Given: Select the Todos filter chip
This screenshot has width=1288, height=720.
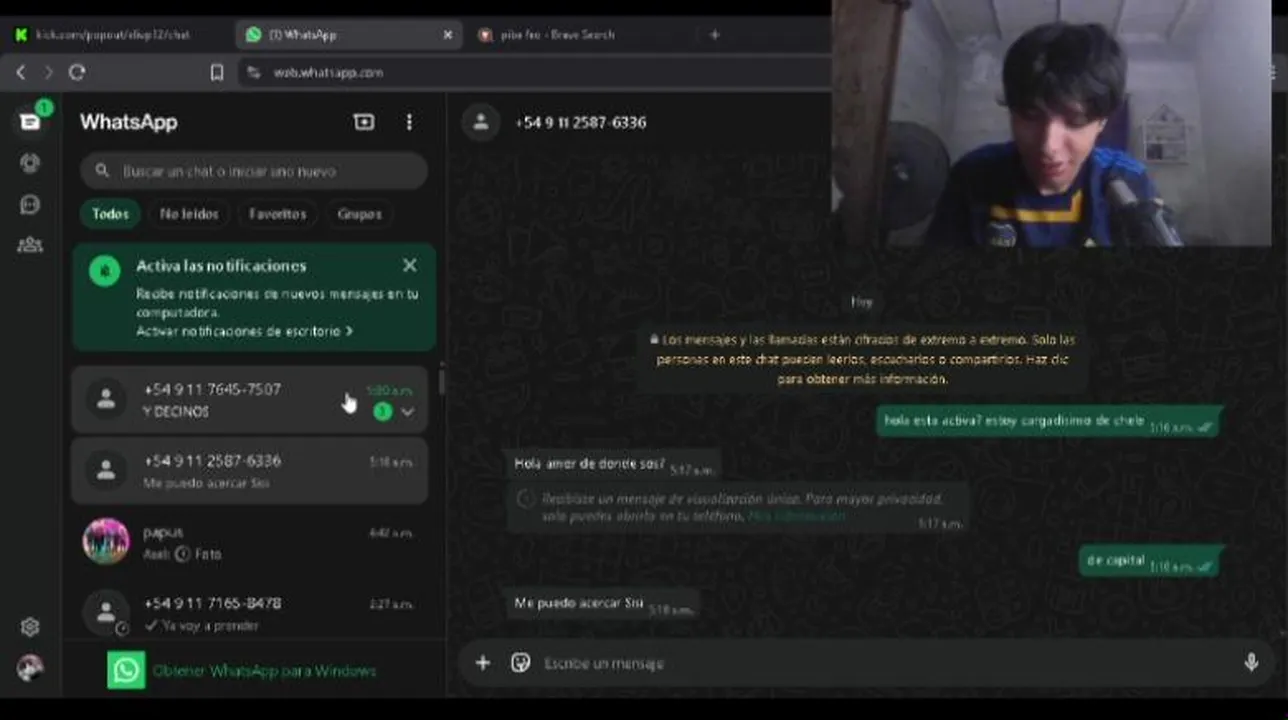Looking at the screenshot, I should tap(110, 214).
